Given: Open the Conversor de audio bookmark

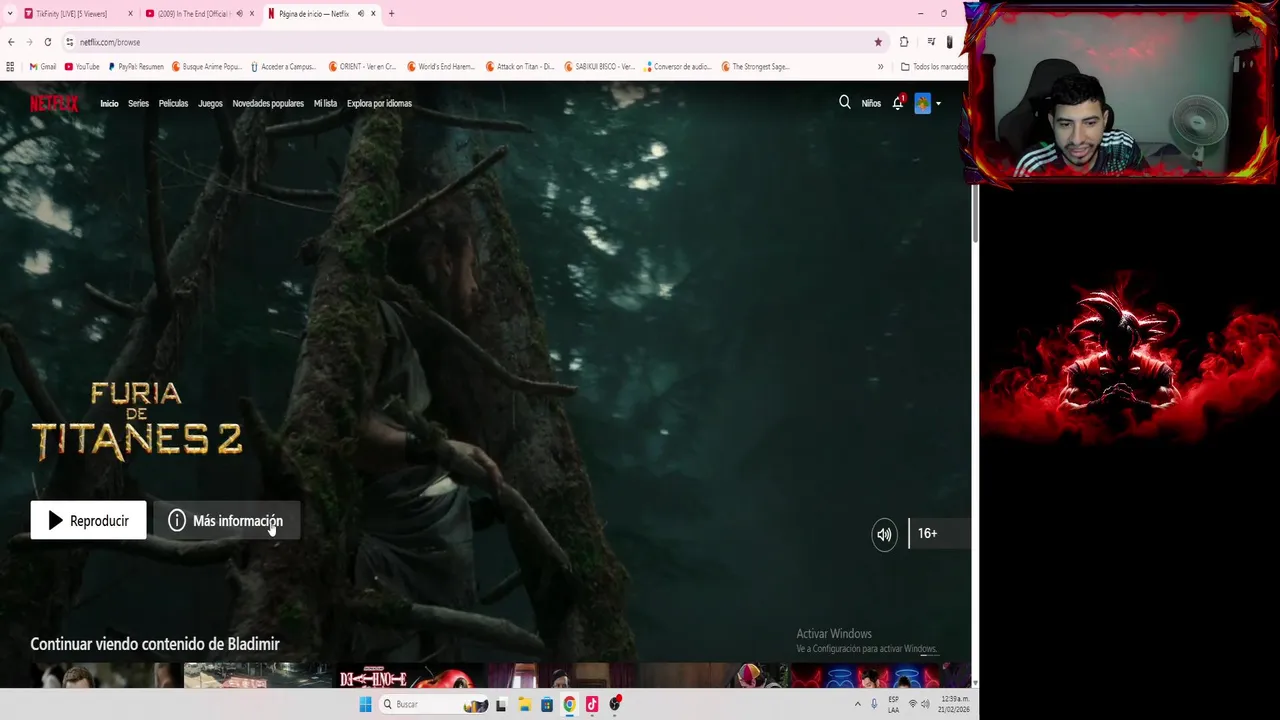Looking at the screenshot, I should pyautogui.click(x=678, y=67).
